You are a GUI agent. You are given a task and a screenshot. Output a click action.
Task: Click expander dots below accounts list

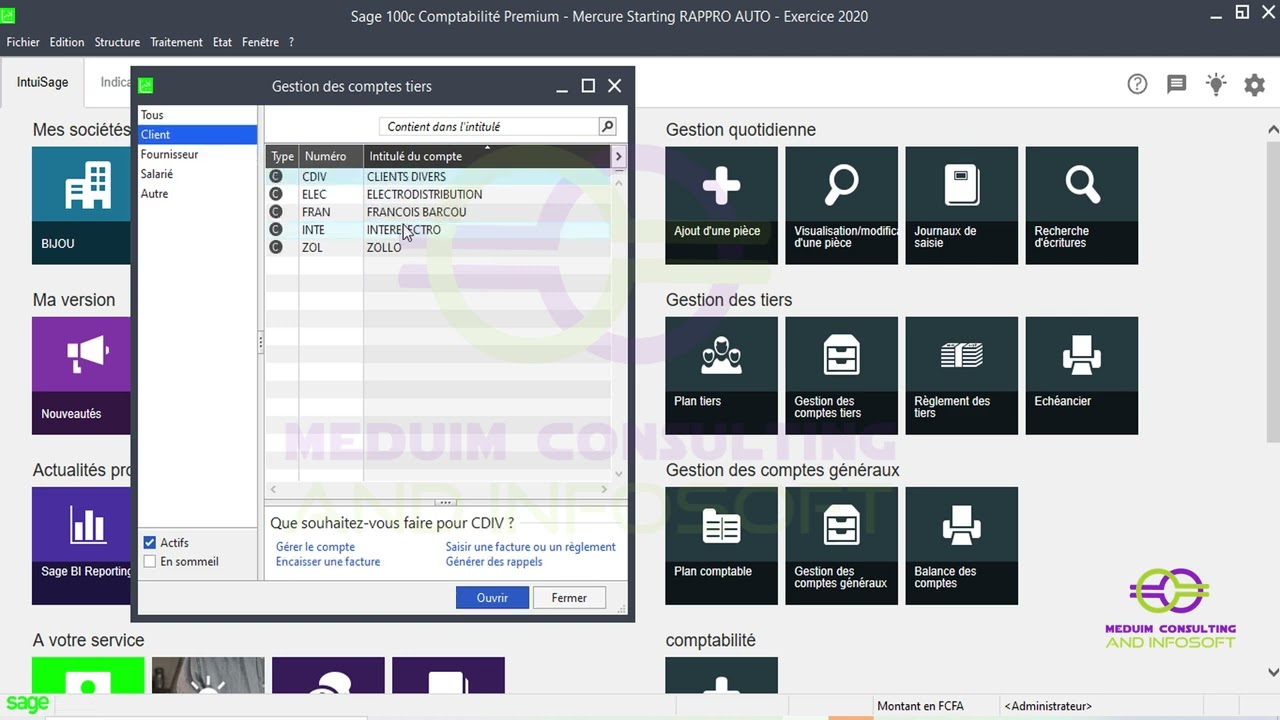click(446, 502)
